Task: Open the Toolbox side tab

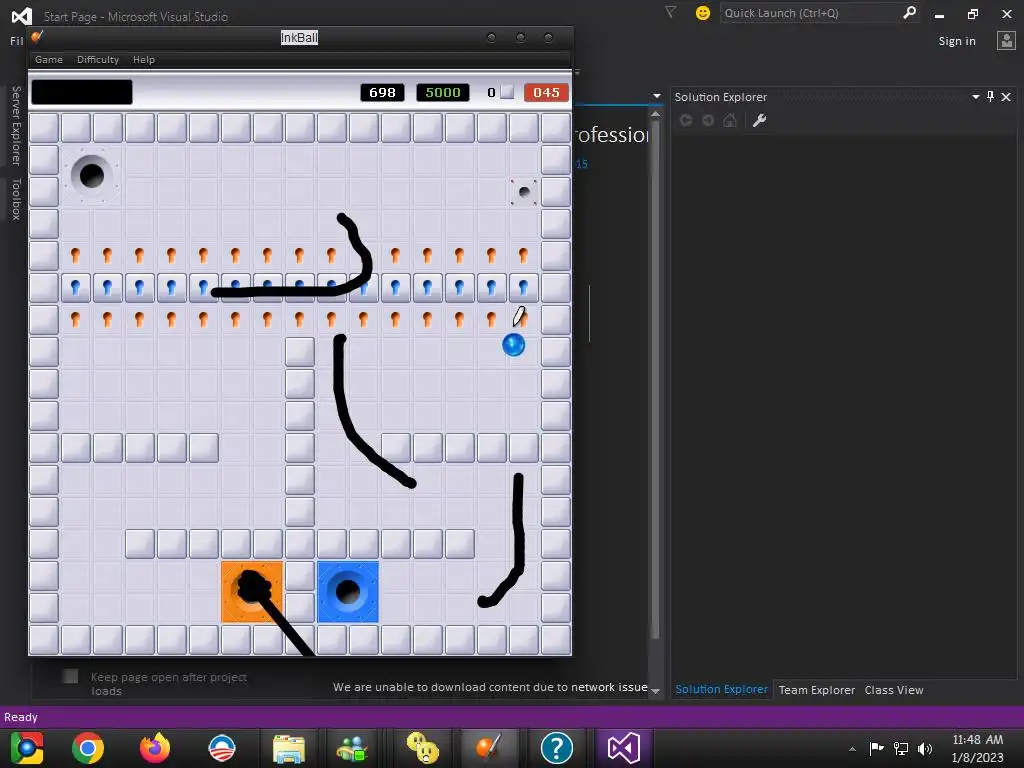Action: coord(16,199)
